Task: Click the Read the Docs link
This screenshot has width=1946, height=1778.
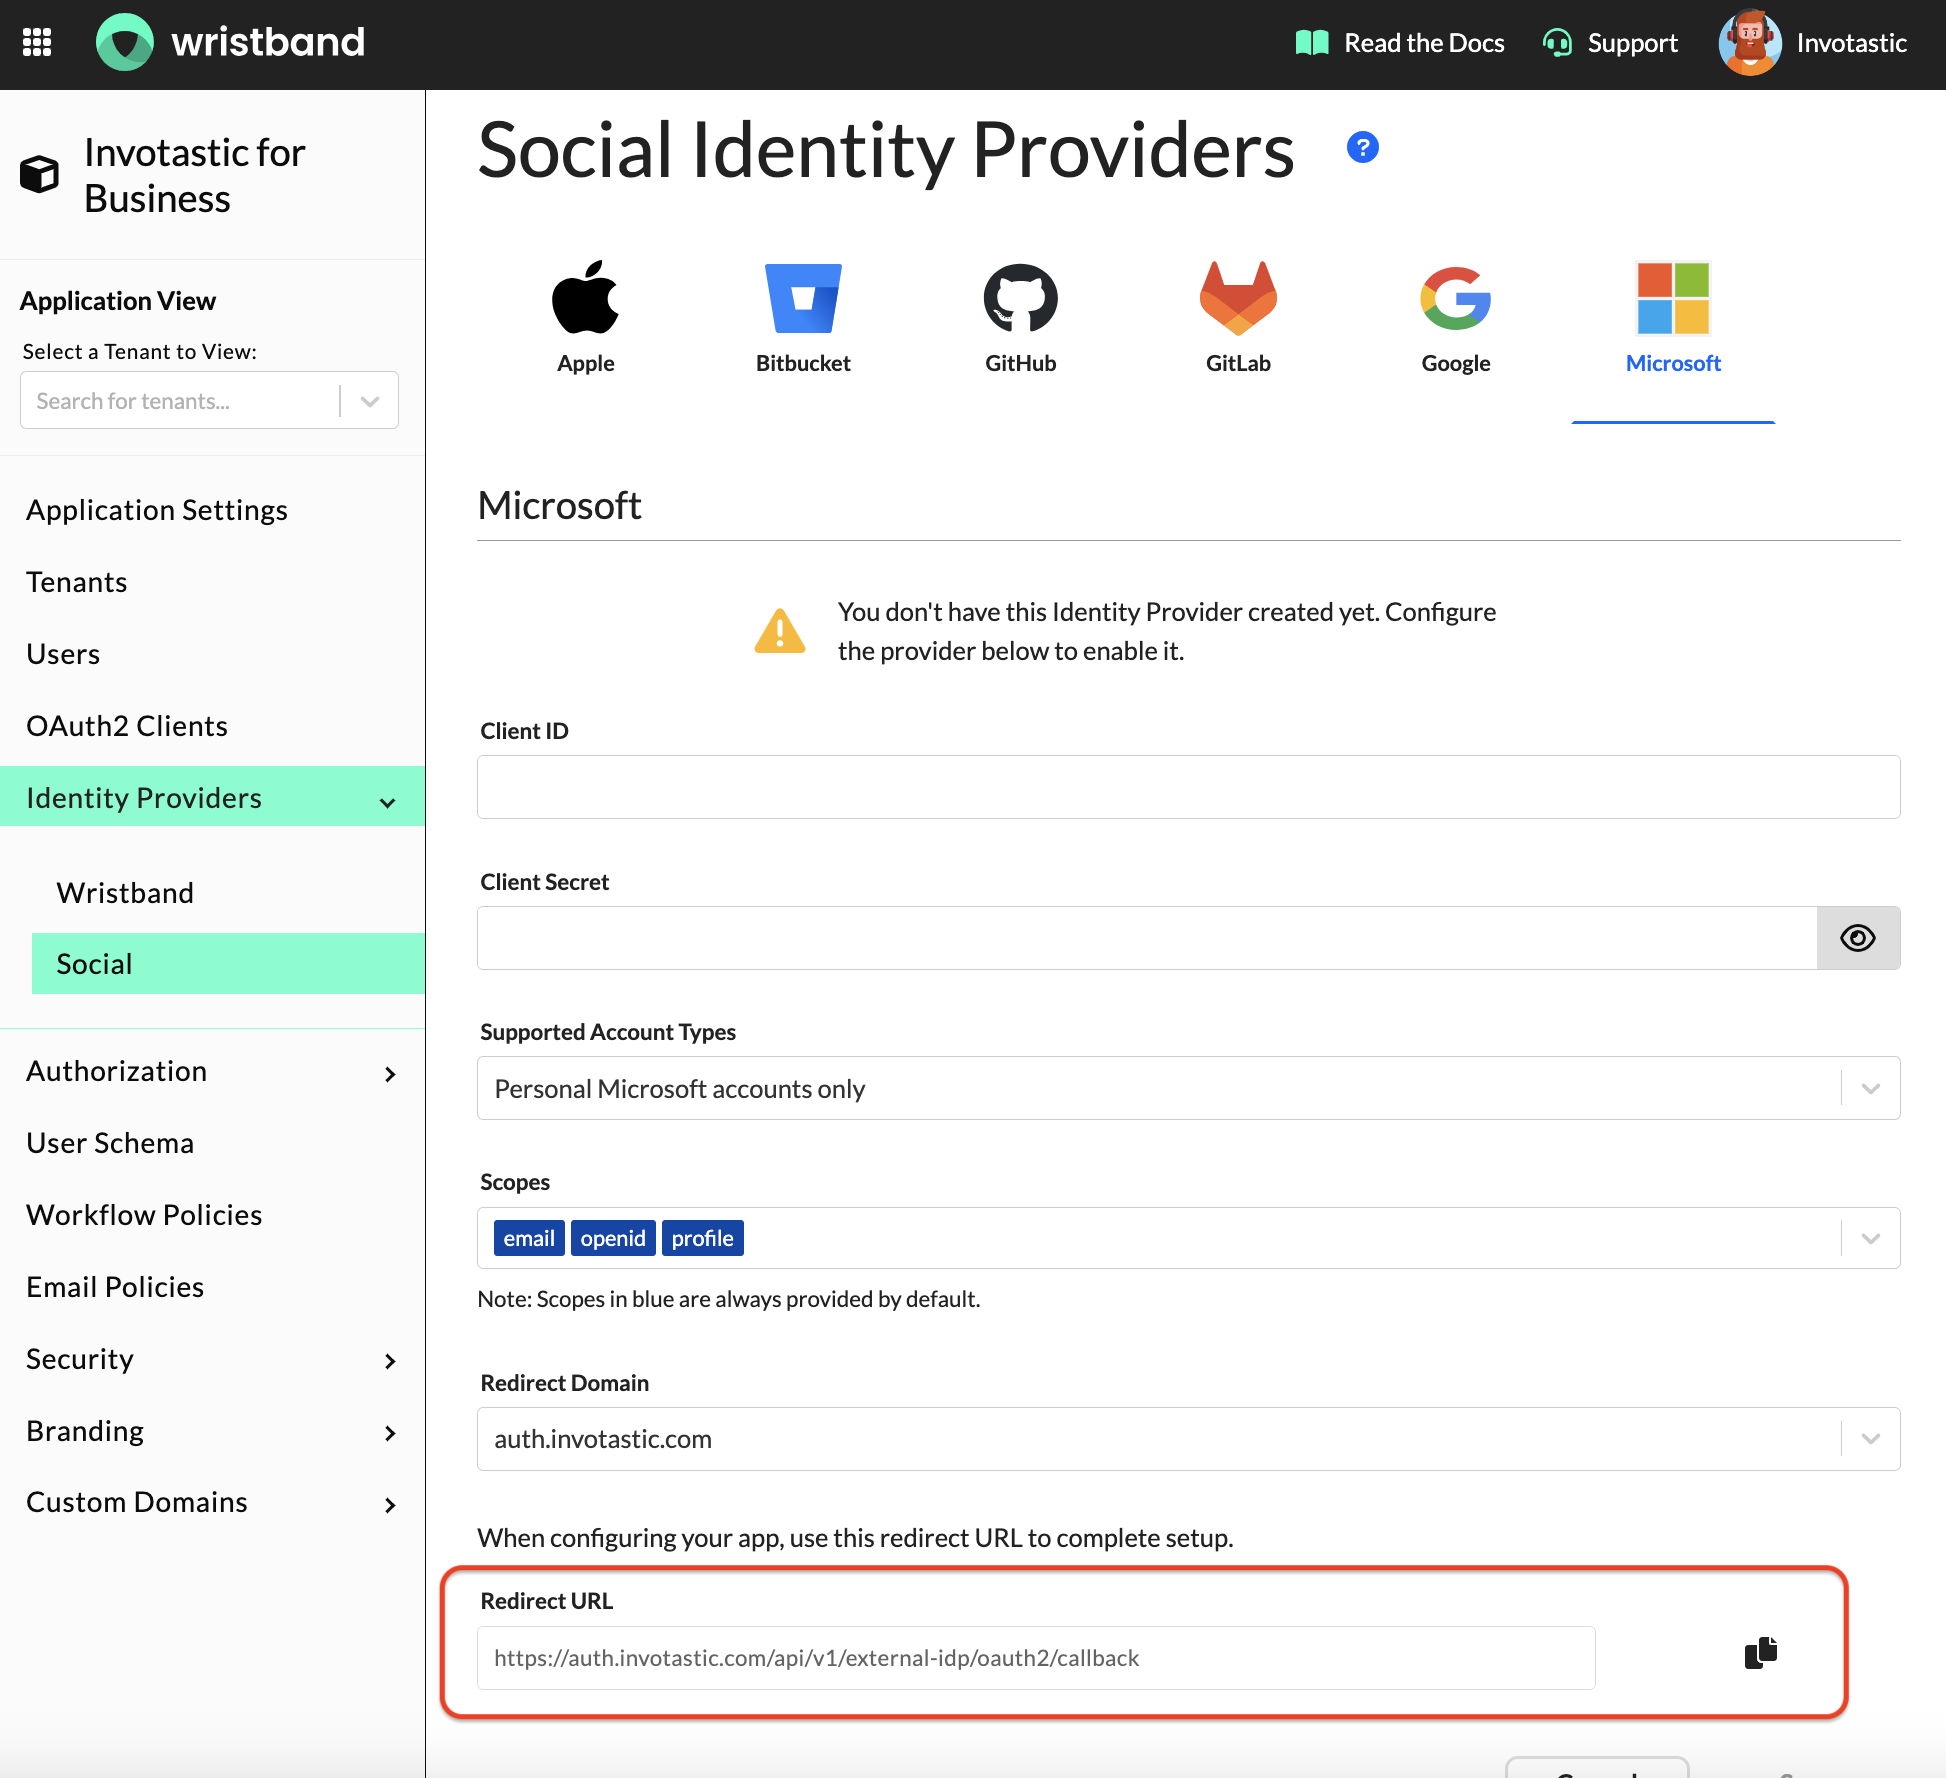Action: click(x=1424, y=43)
